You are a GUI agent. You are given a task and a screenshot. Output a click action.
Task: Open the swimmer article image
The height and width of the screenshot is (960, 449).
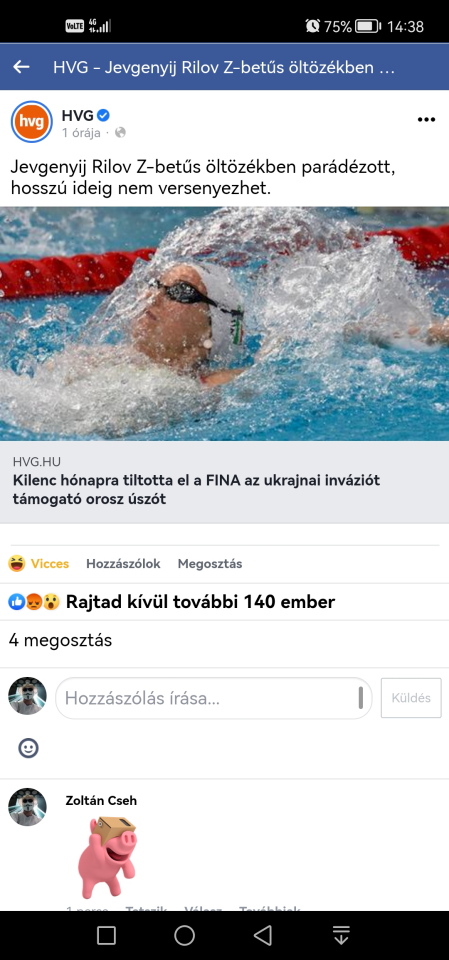click(224, 324)
